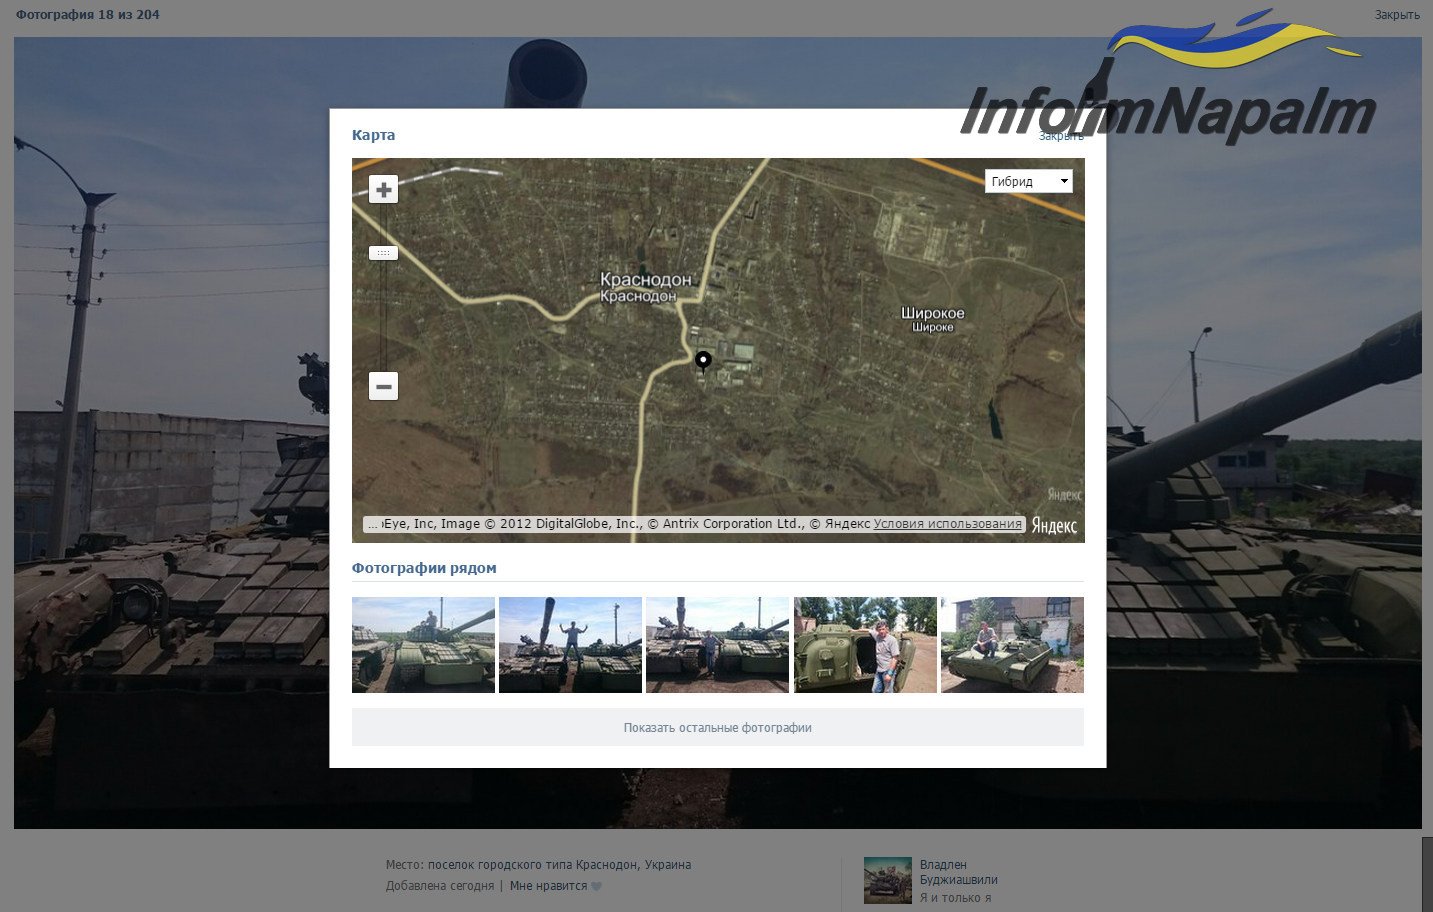Screen dimensions: 1433x912
Task: Close the photo viewer using top-right Закрыть
Action: [1396, 15]
